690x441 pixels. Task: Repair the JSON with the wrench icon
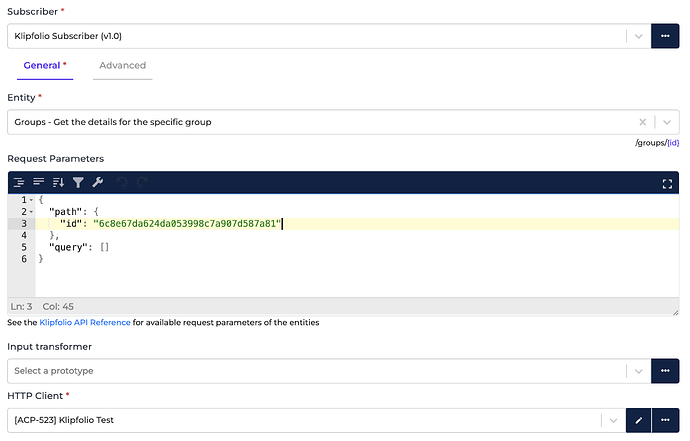coord(98,182)
